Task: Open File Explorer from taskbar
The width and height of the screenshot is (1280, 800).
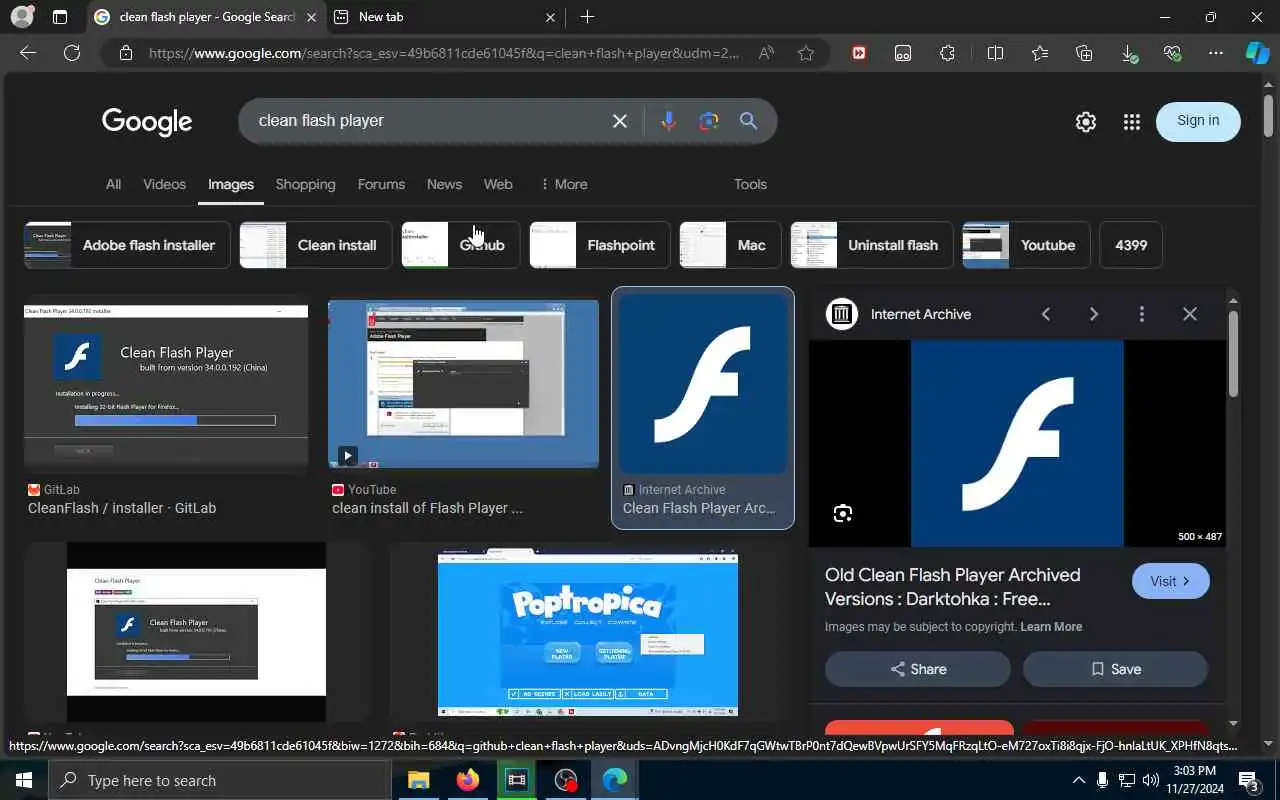Action: pyautogui.click(x=418, y=780)
